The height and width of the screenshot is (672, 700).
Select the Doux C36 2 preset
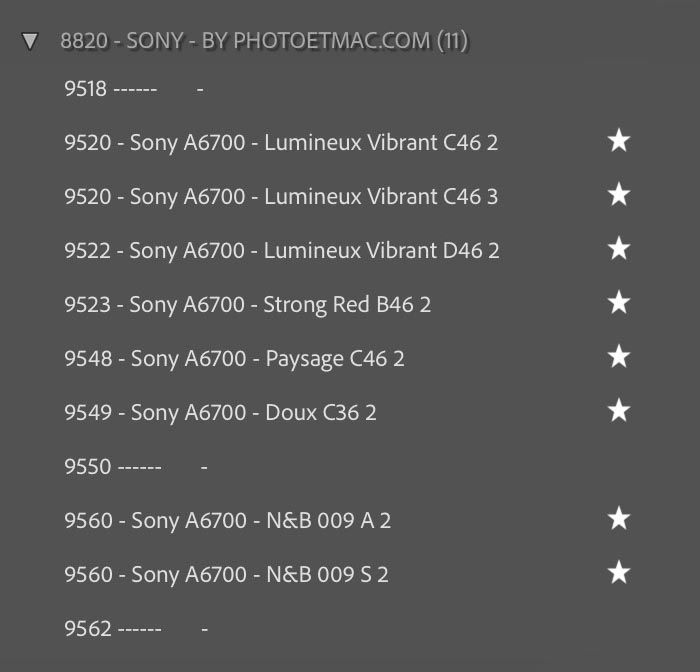tap(221, 413)
